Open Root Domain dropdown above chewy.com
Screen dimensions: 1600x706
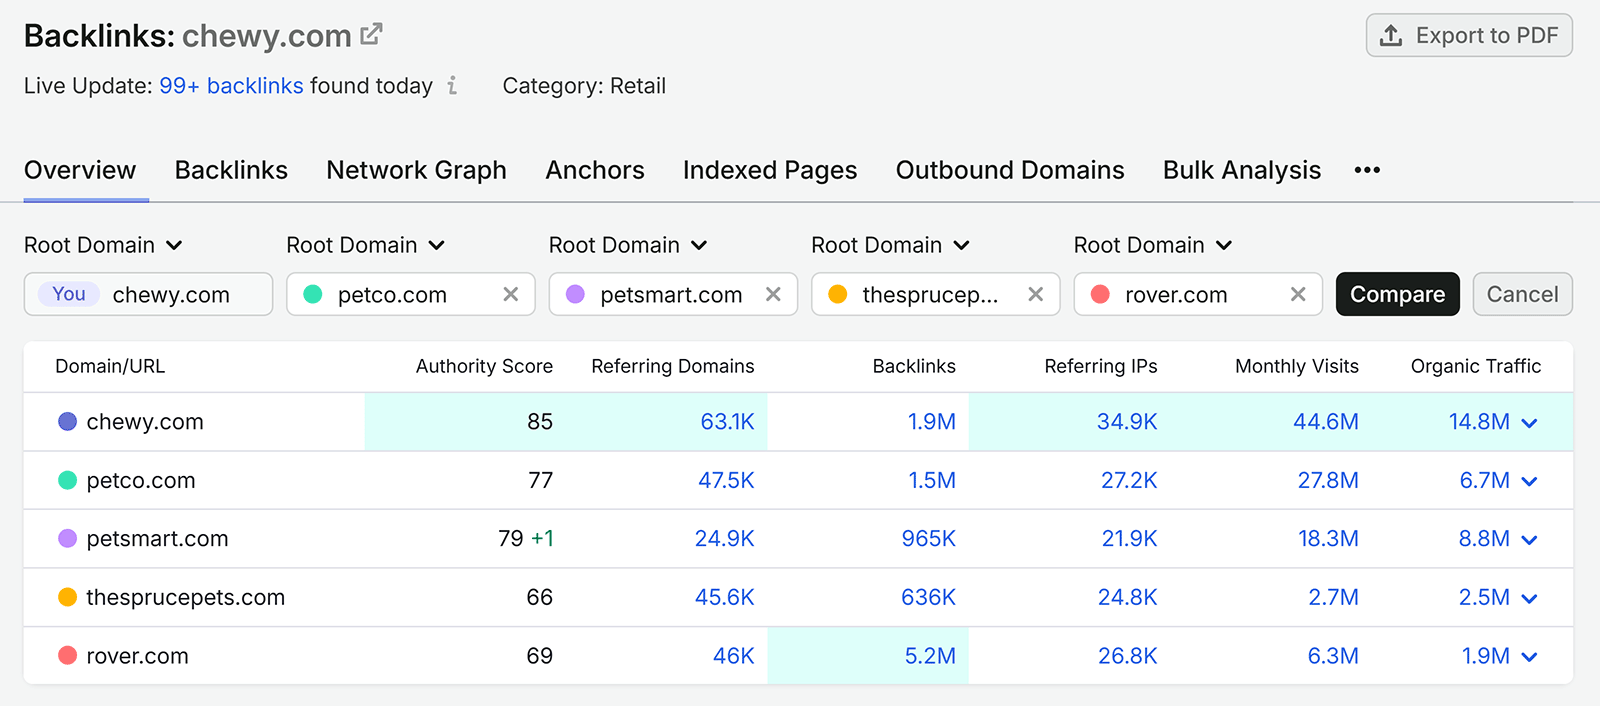104,245
